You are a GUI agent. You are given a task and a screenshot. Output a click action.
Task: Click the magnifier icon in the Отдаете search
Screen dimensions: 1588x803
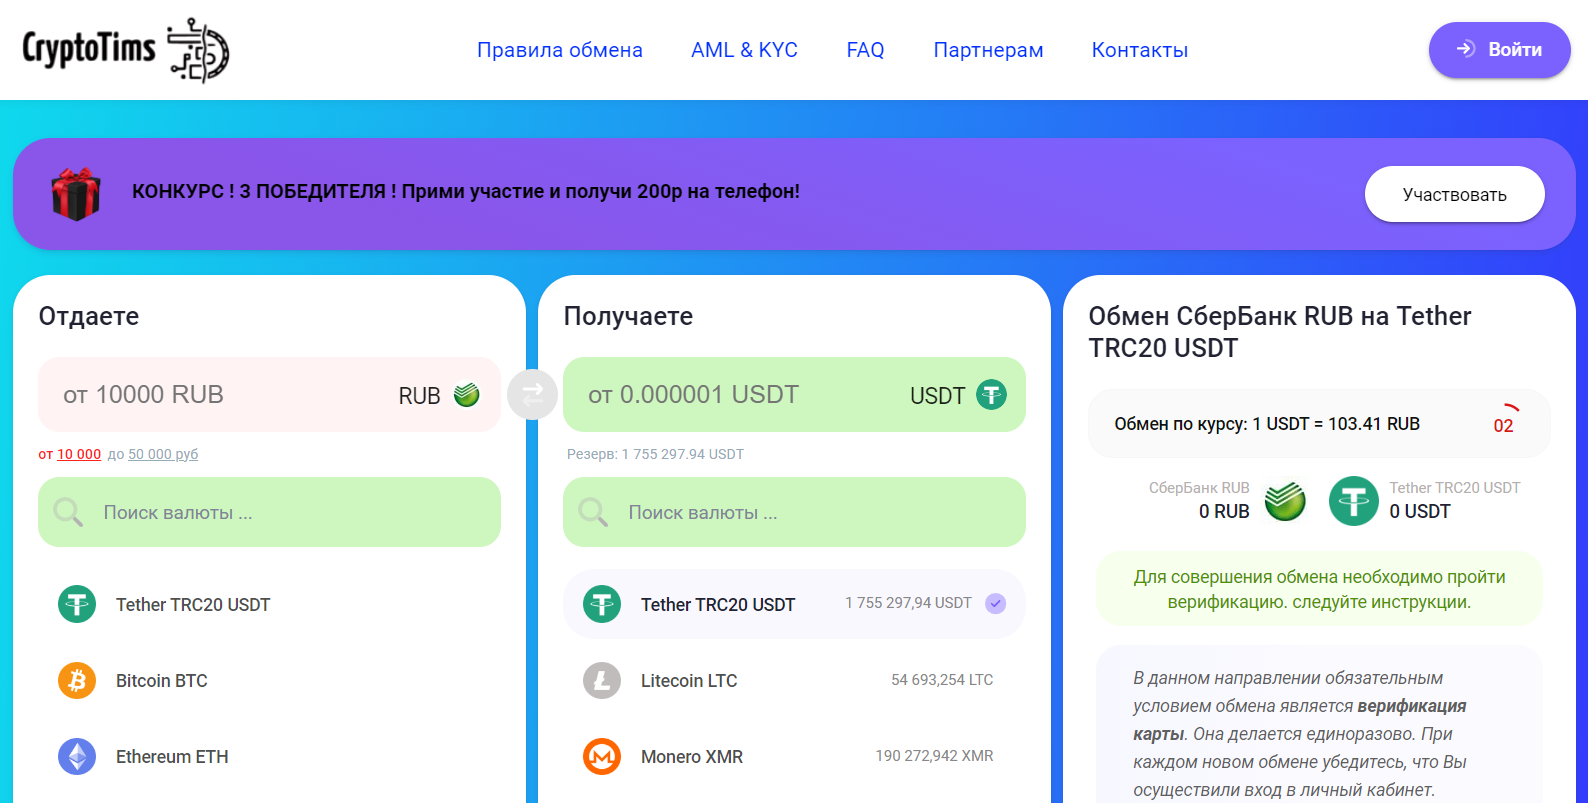click(x=68, y=512)
